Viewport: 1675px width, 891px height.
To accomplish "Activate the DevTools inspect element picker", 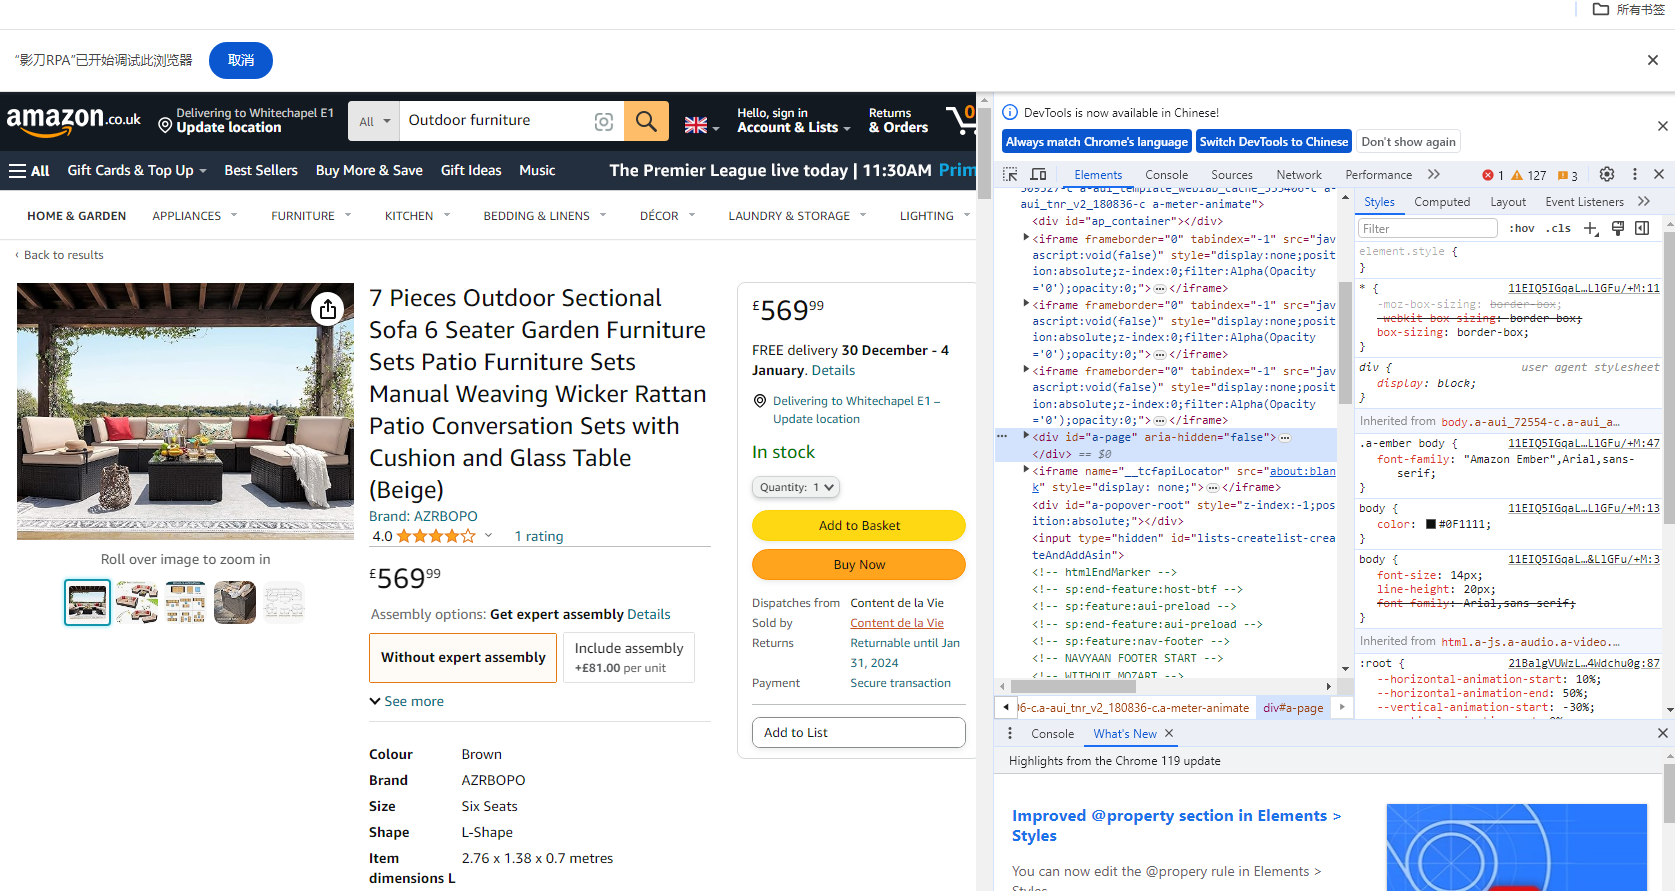I will 1010,174.
